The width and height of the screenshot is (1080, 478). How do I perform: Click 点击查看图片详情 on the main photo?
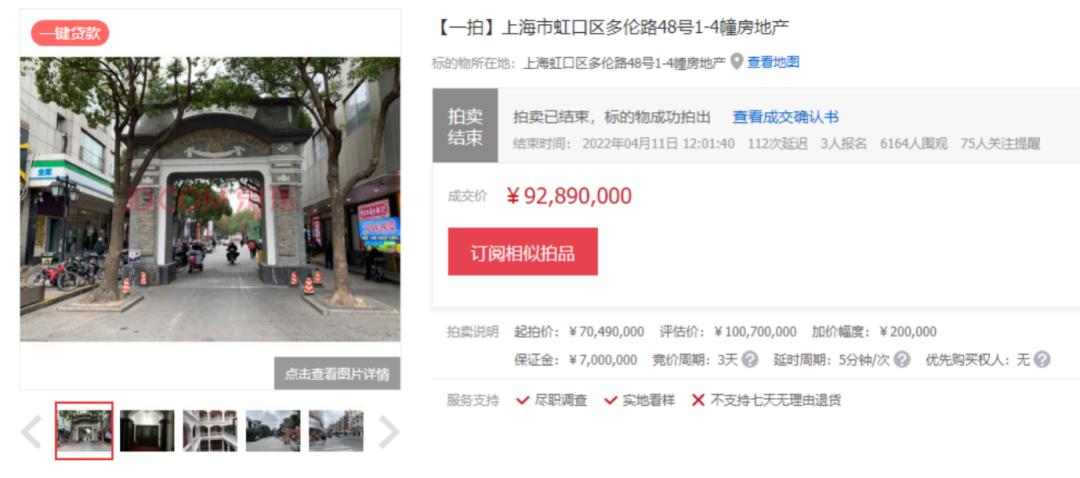337,373
